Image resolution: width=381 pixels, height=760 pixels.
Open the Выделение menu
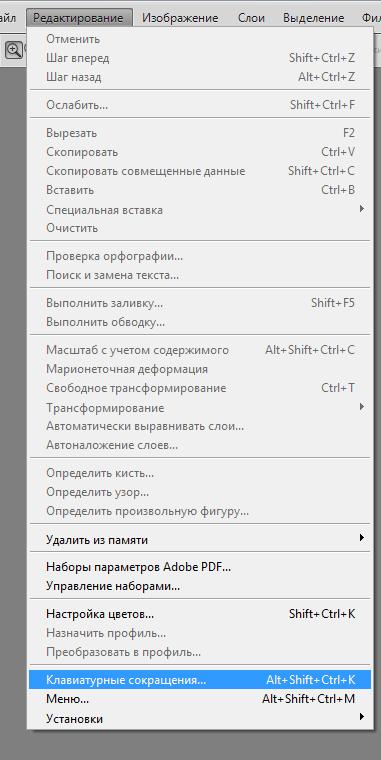pos(314,18)
